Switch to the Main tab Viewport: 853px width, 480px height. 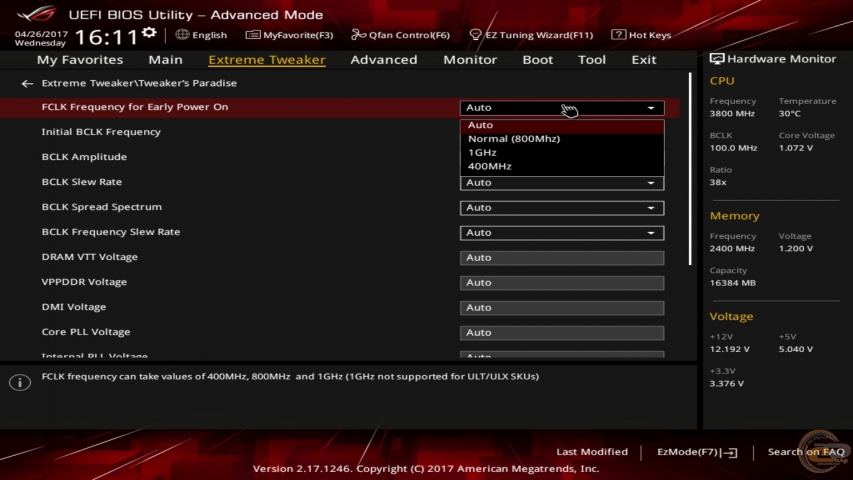point(165,60)
